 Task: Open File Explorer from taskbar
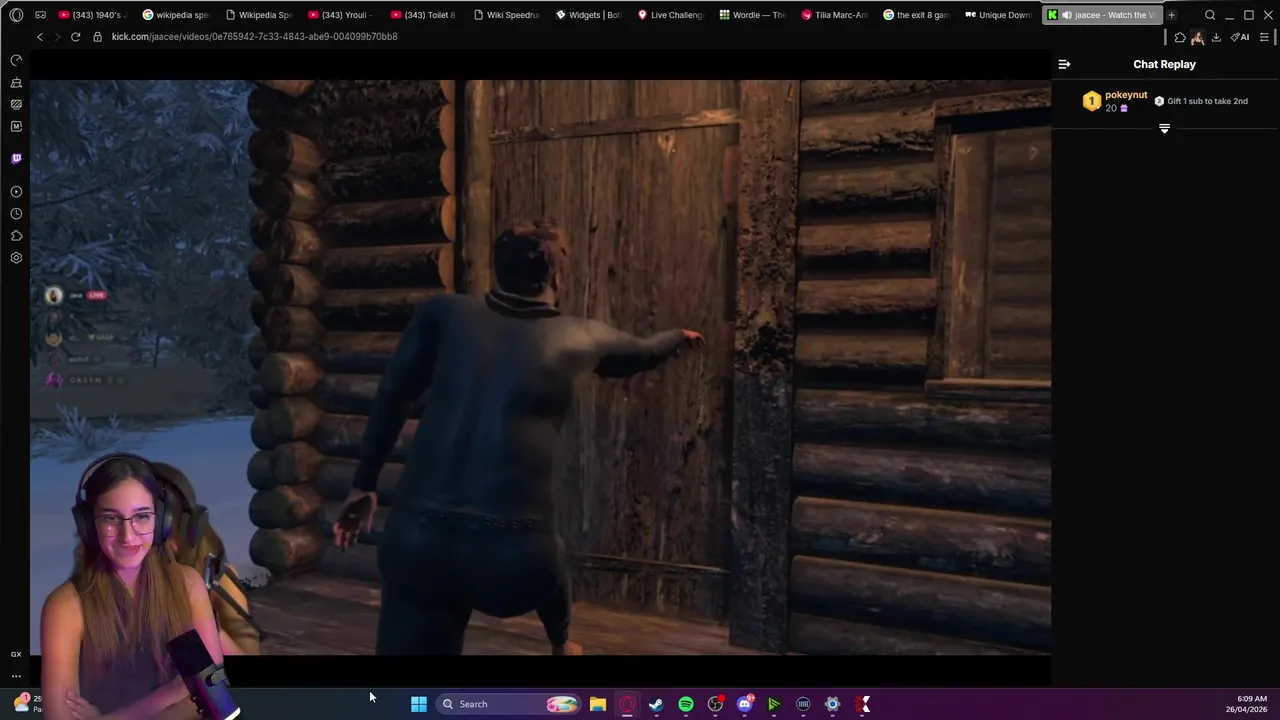[x=597, y=704]
